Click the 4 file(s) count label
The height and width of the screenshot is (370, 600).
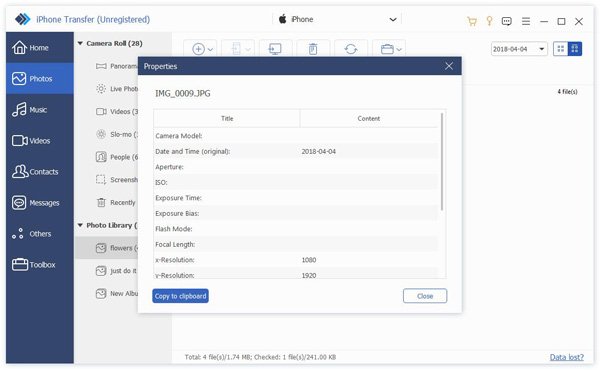coord(567,91)
